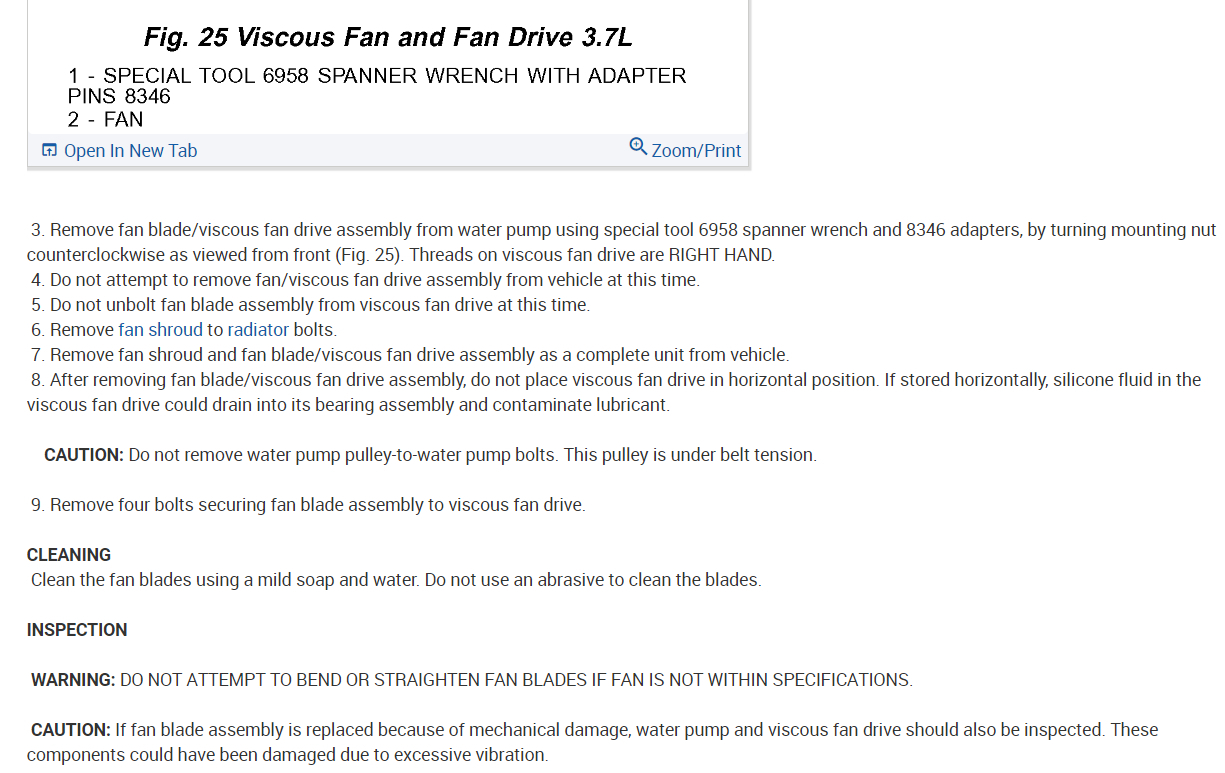
Task: Open the figure via Open In New Tab text
Action: pos(130,151)
